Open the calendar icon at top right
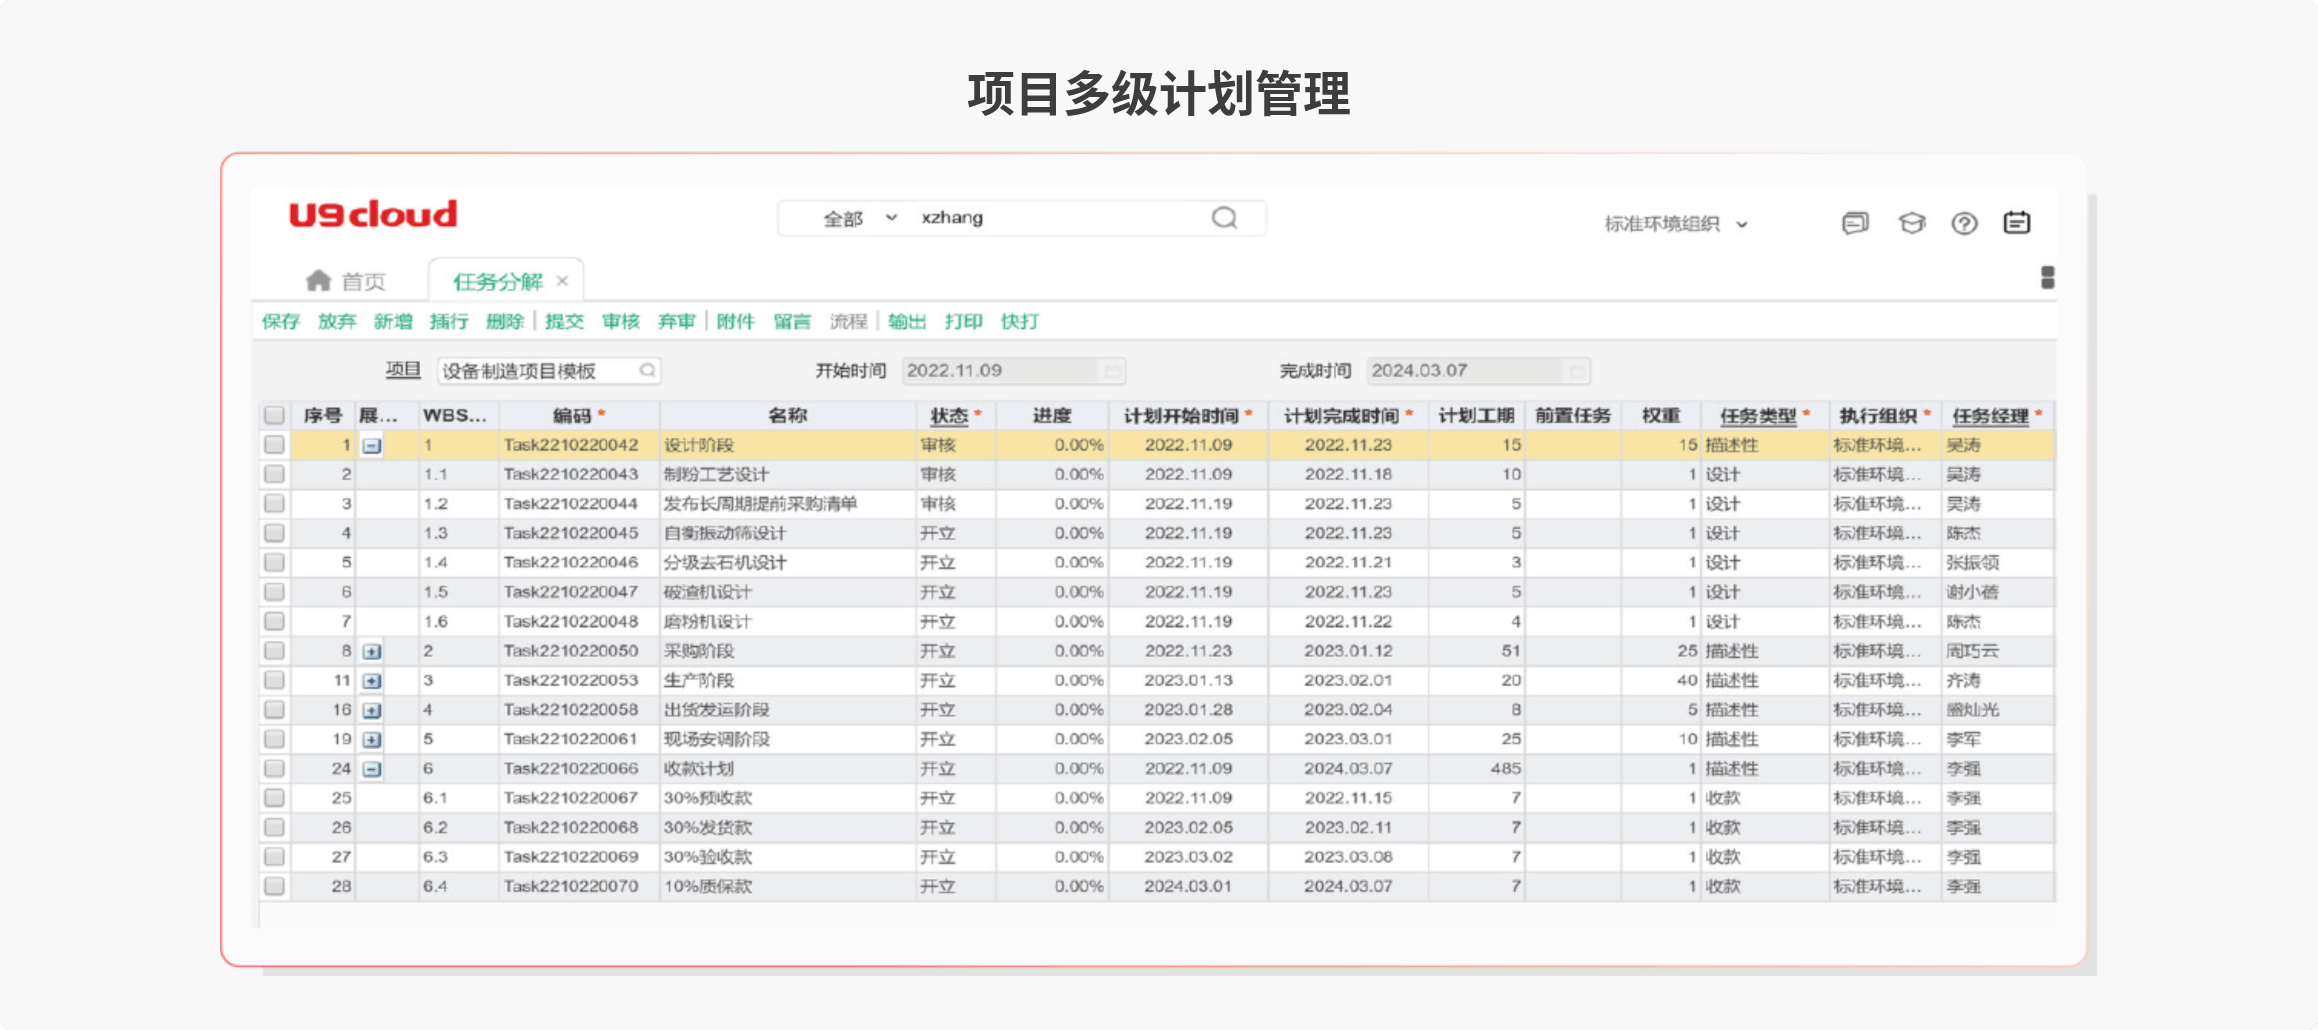Screen dimensions: 2318x1030 pos(2016,223)
